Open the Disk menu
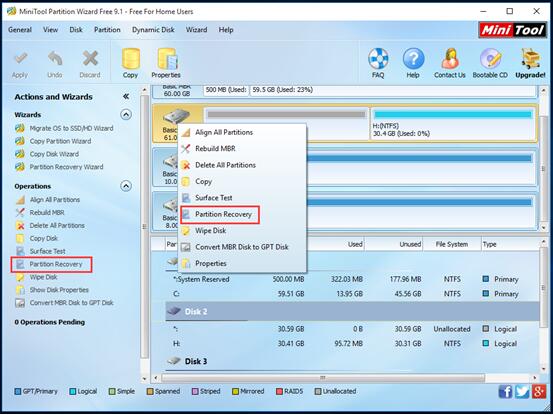 [76, 30]
